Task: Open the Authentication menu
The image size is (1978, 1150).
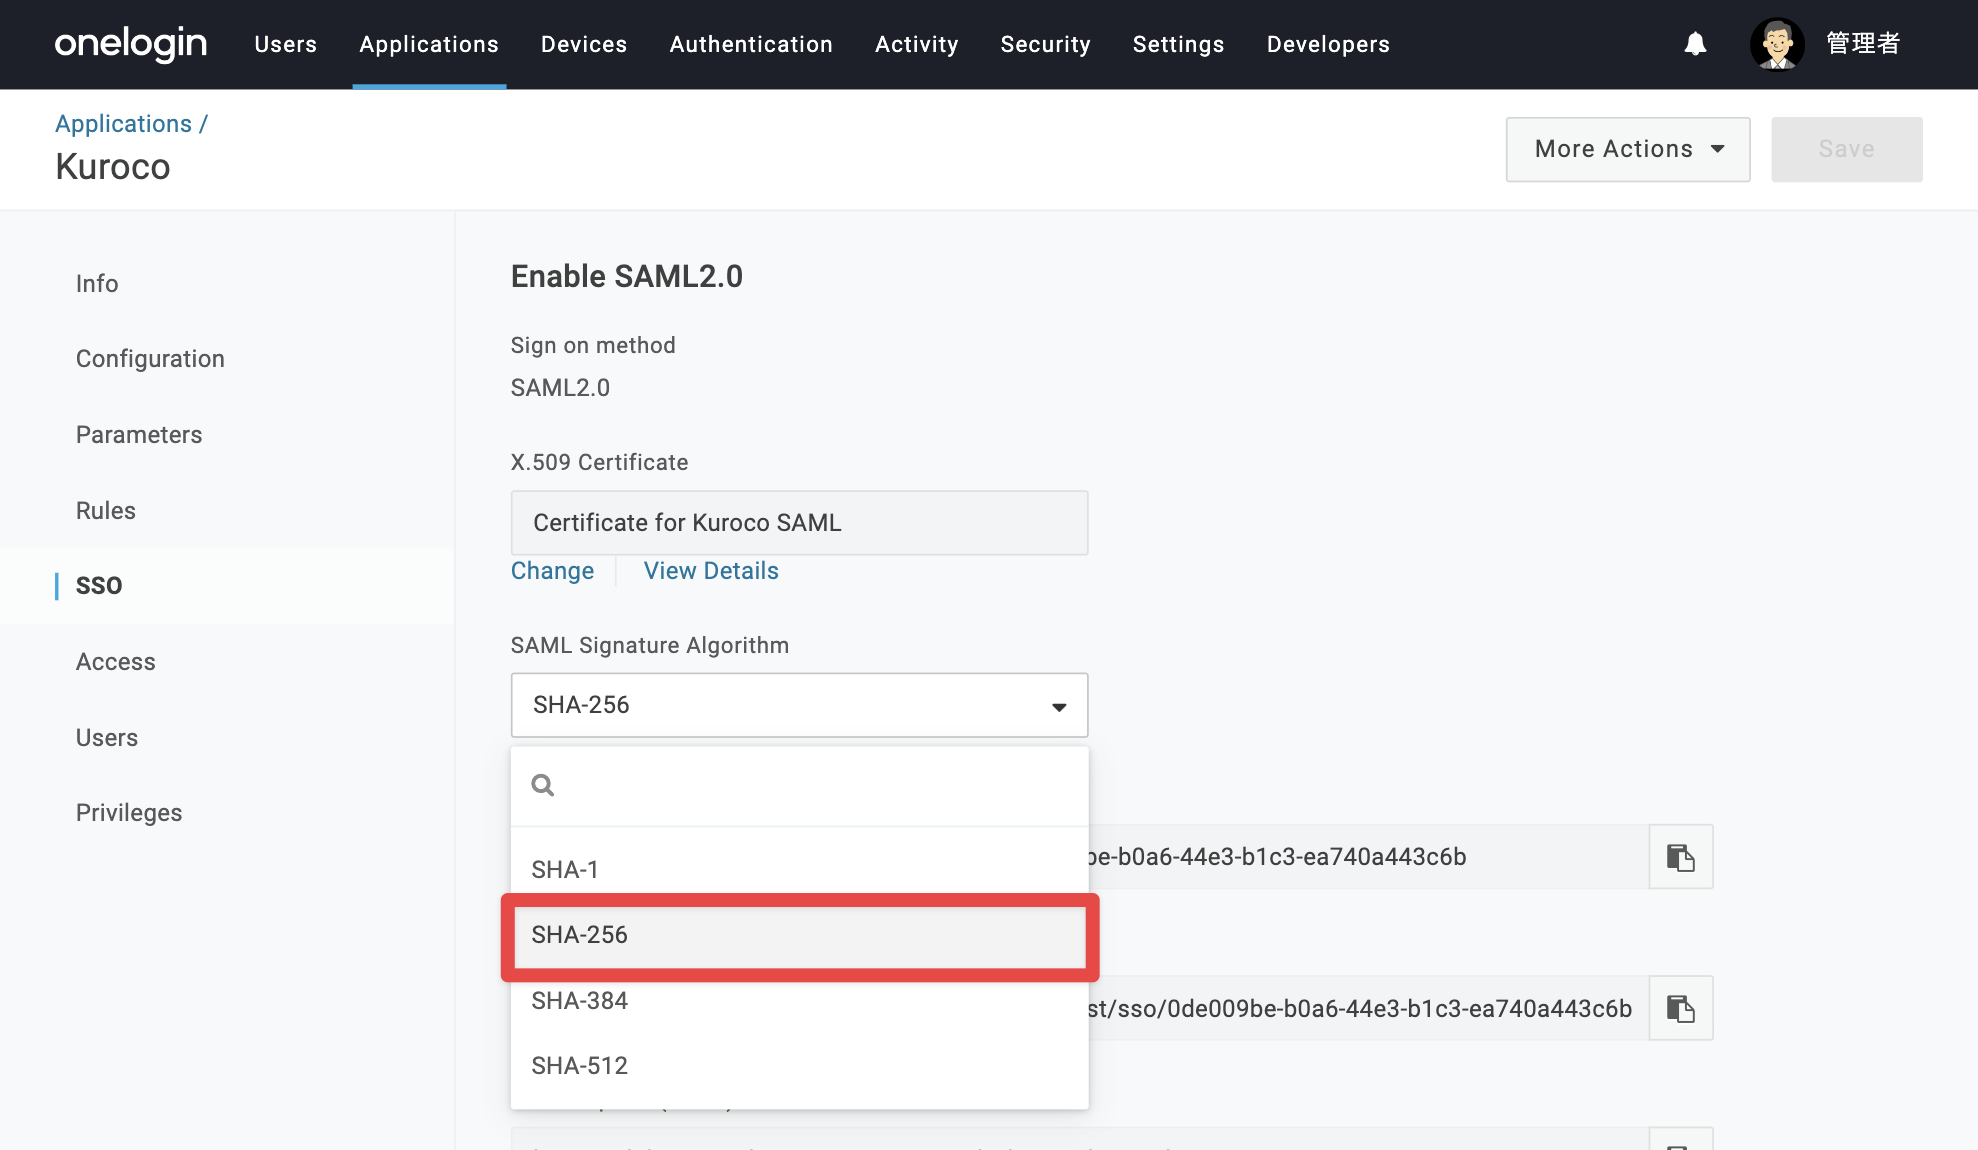Action: point(751,44)
